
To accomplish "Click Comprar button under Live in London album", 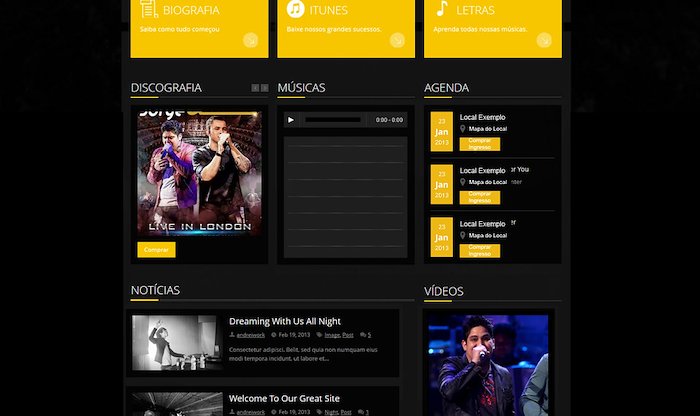I will (x=156, y=250).
